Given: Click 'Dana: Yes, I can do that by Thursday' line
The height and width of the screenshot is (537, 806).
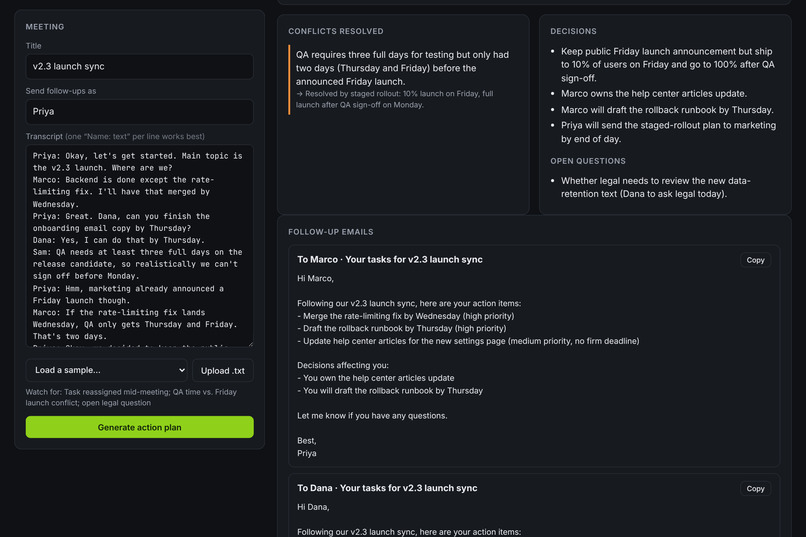Looking at the screenshot, I should (118, 240).
